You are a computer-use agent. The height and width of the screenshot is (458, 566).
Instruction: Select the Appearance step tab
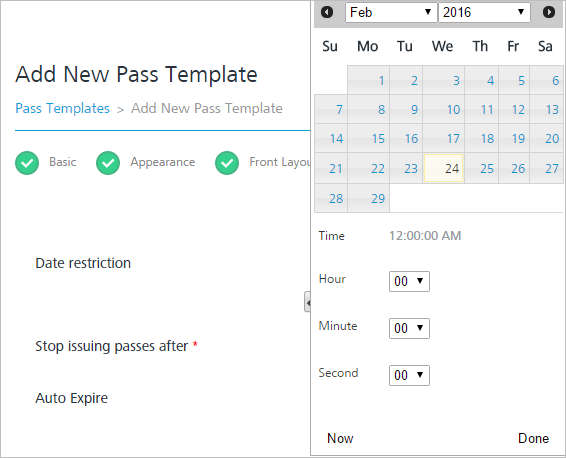[162, 162]
